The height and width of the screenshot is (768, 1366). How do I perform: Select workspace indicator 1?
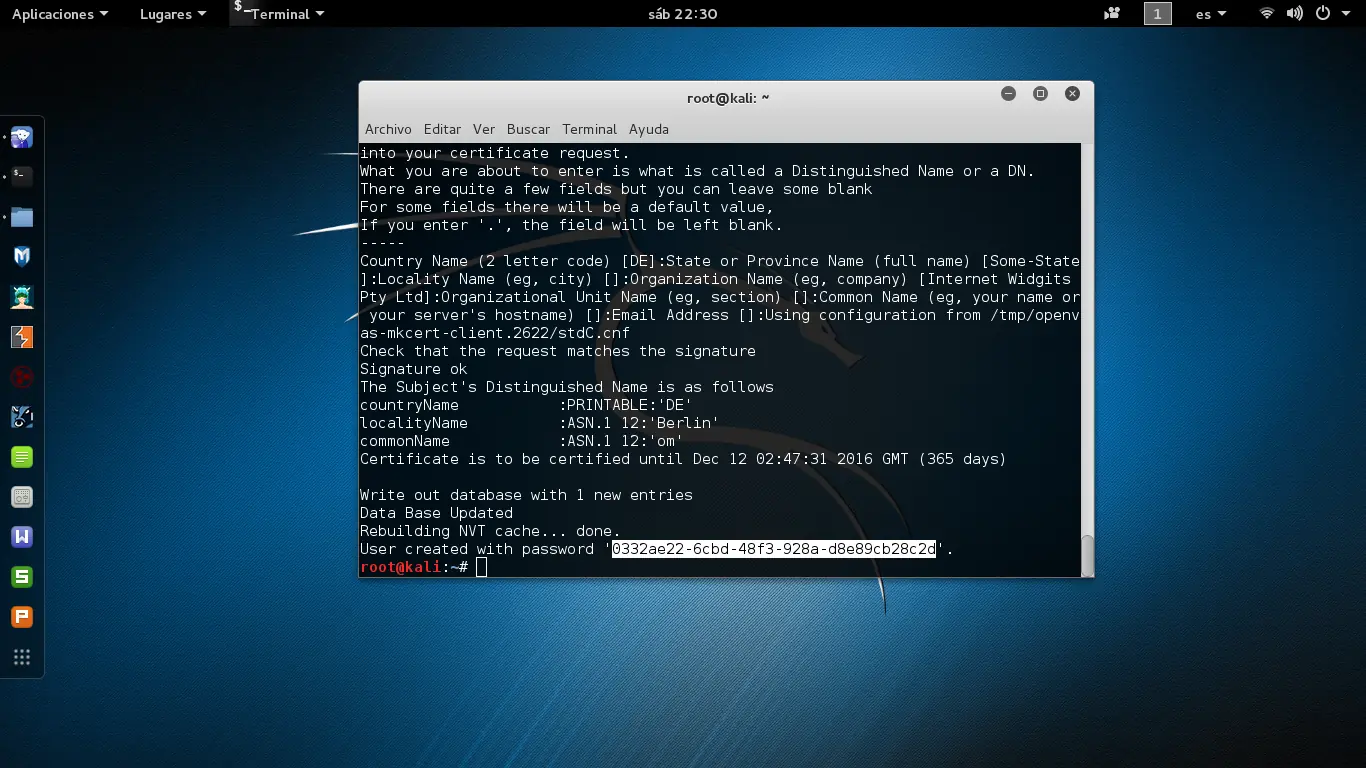coord(1157,14)
